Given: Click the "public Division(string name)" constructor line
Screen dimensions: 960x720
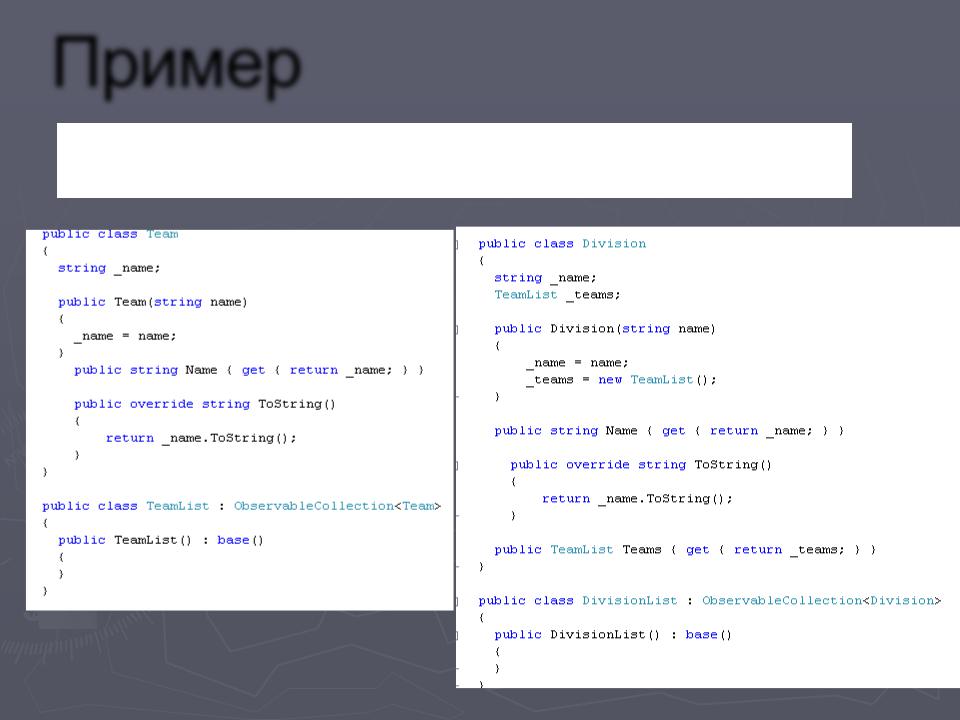Looking at the screenshot, I should (x=605, y=329).
